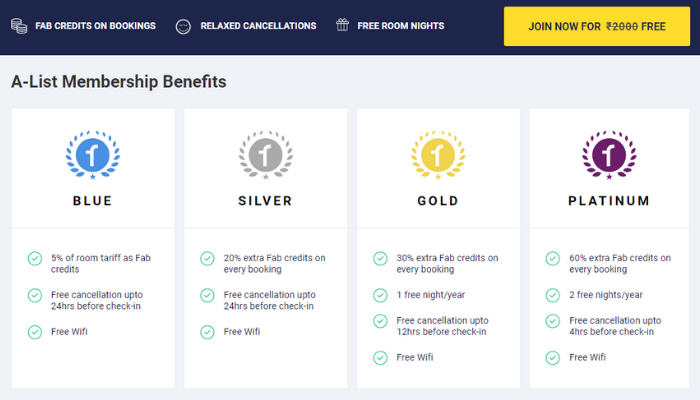Click checkmark next to 1 free night/year
Screen dimensions: 700x400
(380, 295)
